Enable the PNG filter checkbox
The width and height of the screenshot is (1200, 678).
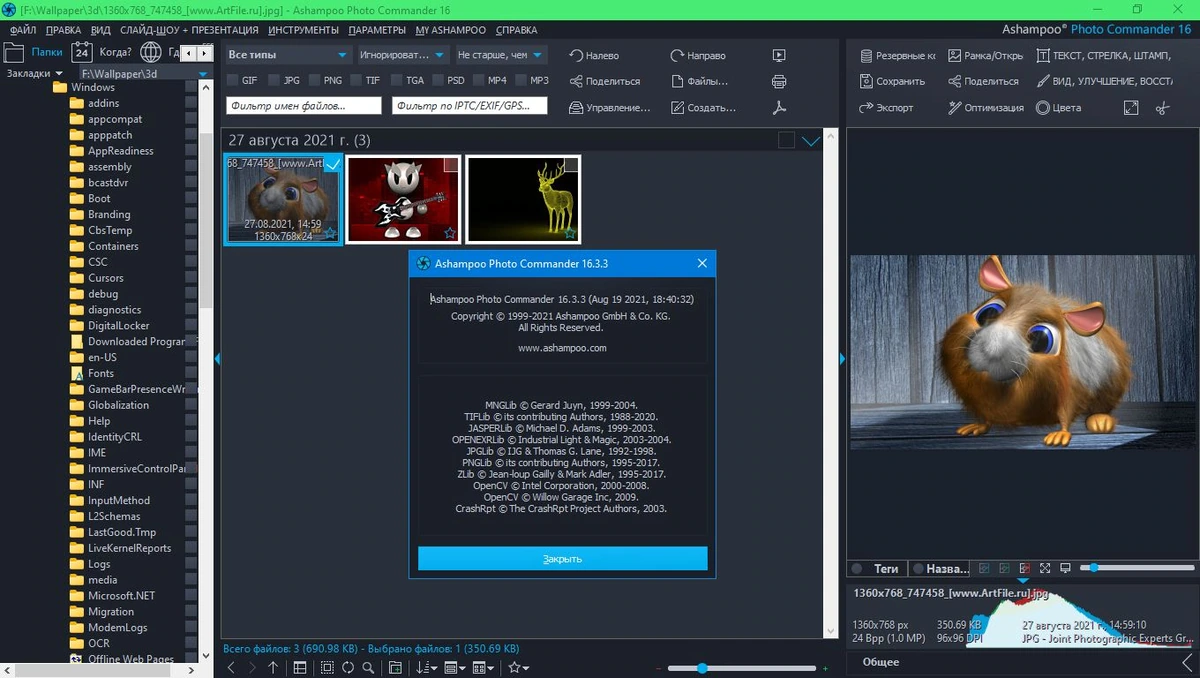[x=315, y=80]
